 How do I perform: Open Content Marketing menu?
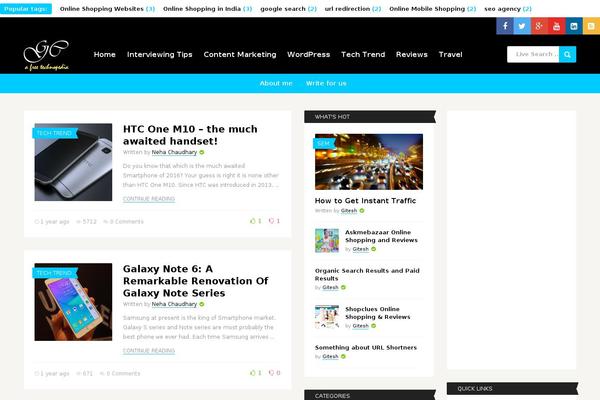click(x=240, y=54)
